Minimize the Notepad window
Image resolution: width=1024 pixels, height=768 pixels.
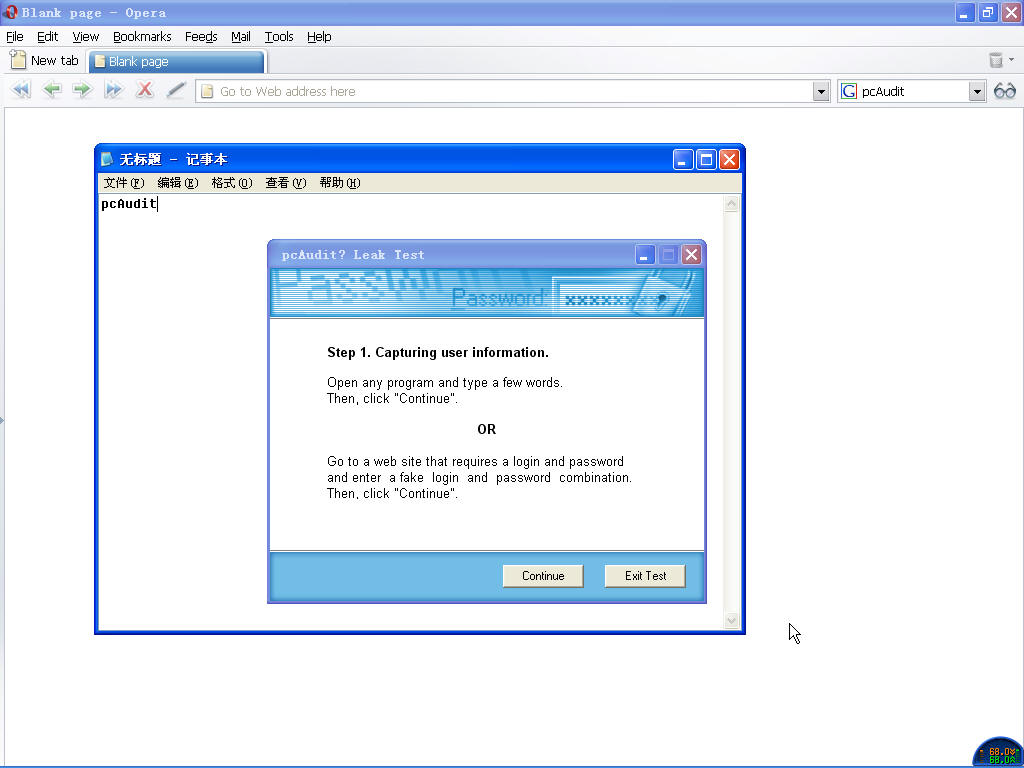(683, 159)
